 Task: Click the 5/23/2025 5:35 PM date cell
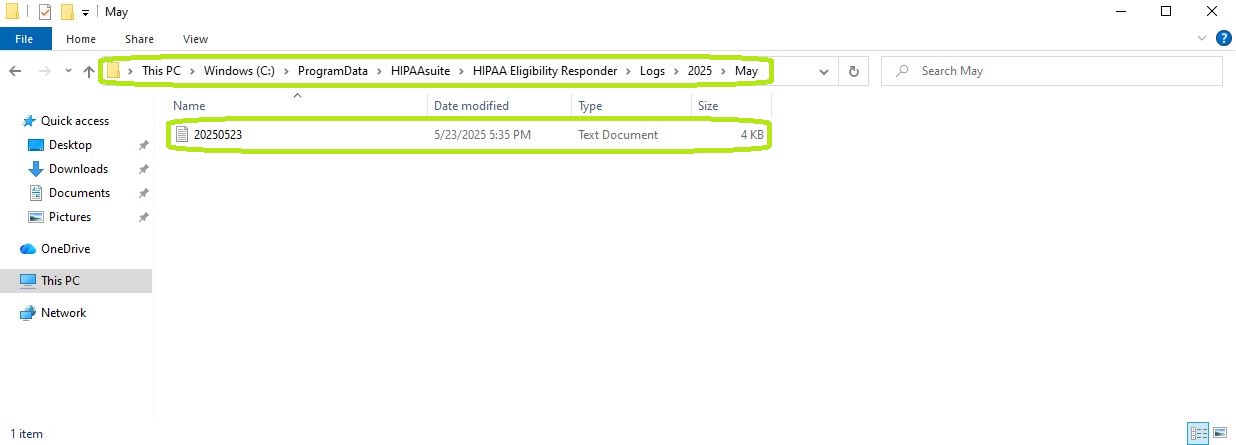pyautogui.click(x=482, y=134)
